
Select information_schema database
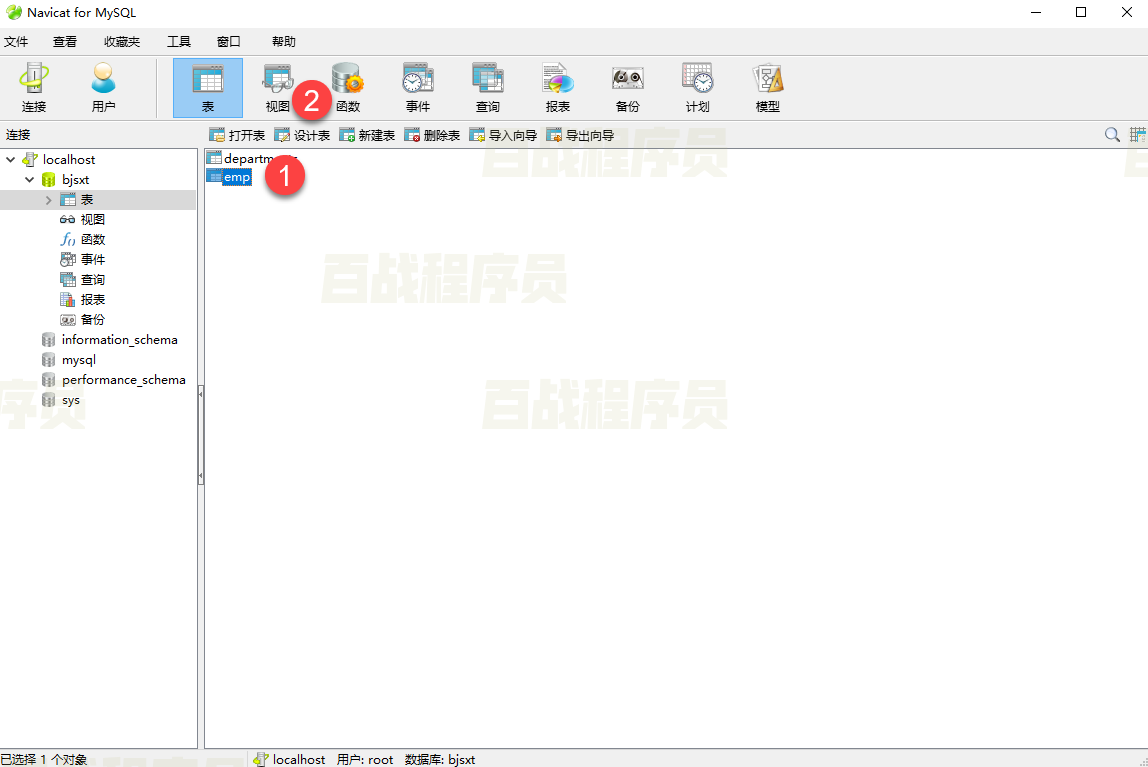[x=119, y=340]
